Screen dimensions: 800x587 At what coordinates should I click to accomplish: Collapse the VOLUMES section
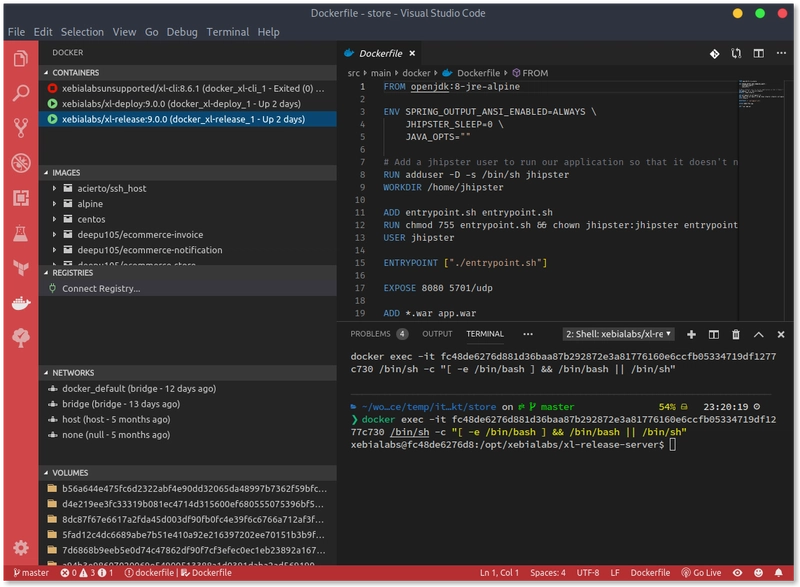pyautogui.click(x=188, y=473)
